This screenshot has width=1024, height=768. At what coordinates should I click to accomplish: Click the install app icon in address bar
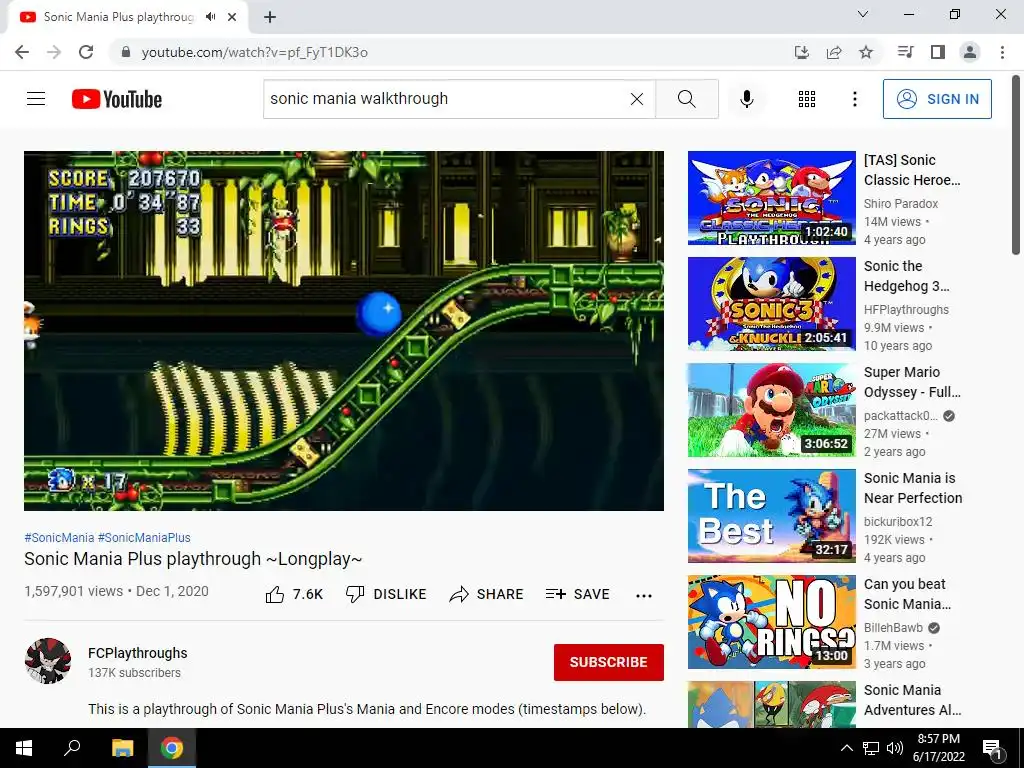802,52
